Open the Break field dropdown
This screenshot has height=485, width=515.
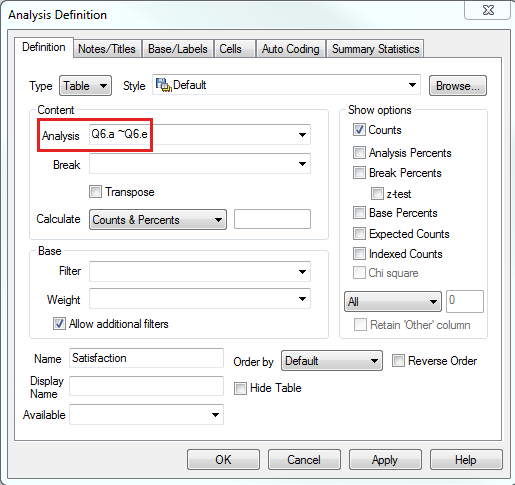click(302, 164)
